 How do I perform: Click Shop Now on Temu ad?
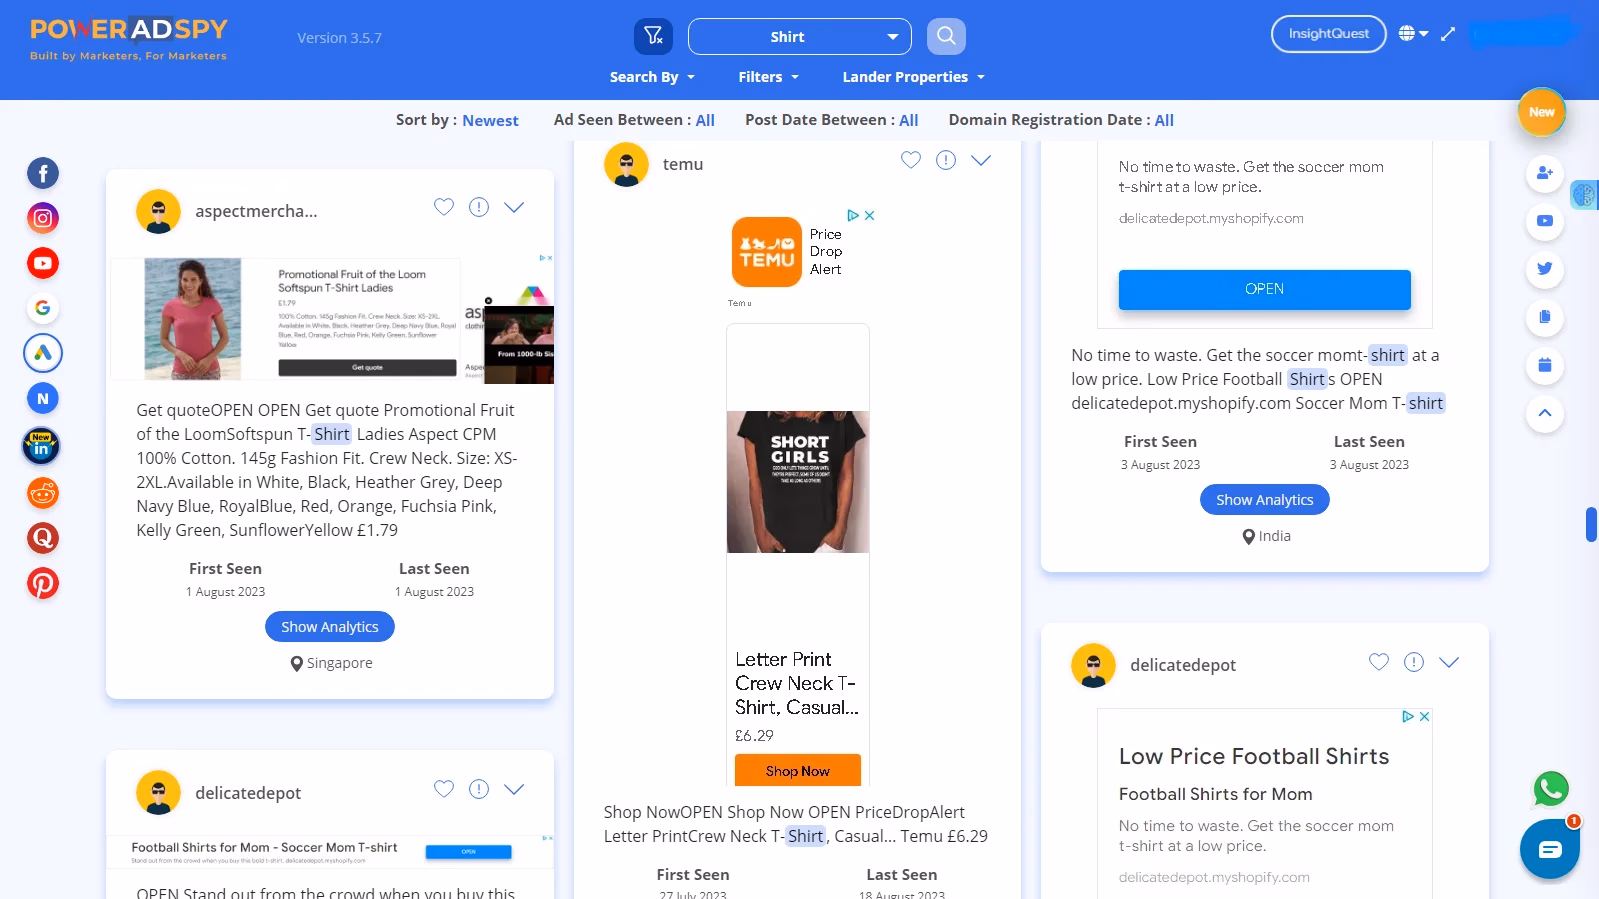(x=797, y=771)
